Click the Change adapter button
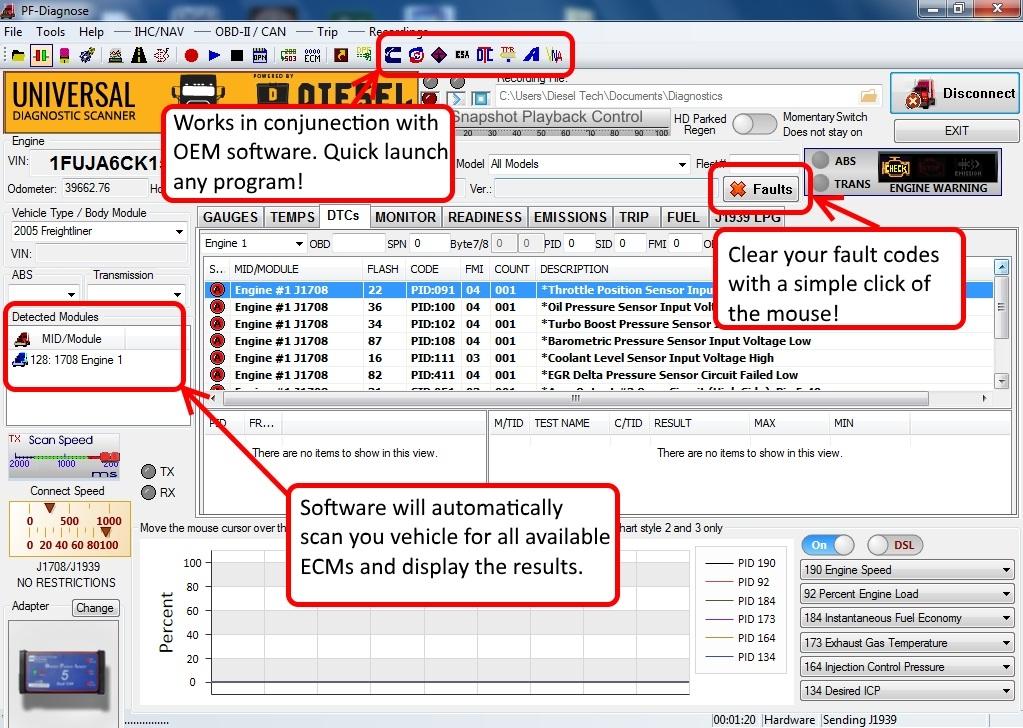1023x728 pixels. 95,608
